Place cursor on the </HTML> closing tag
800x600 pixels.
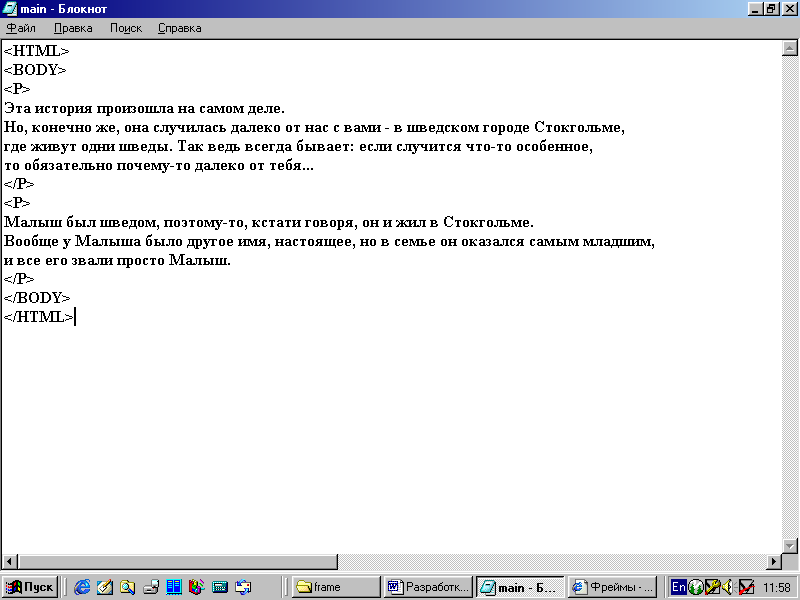38,317
